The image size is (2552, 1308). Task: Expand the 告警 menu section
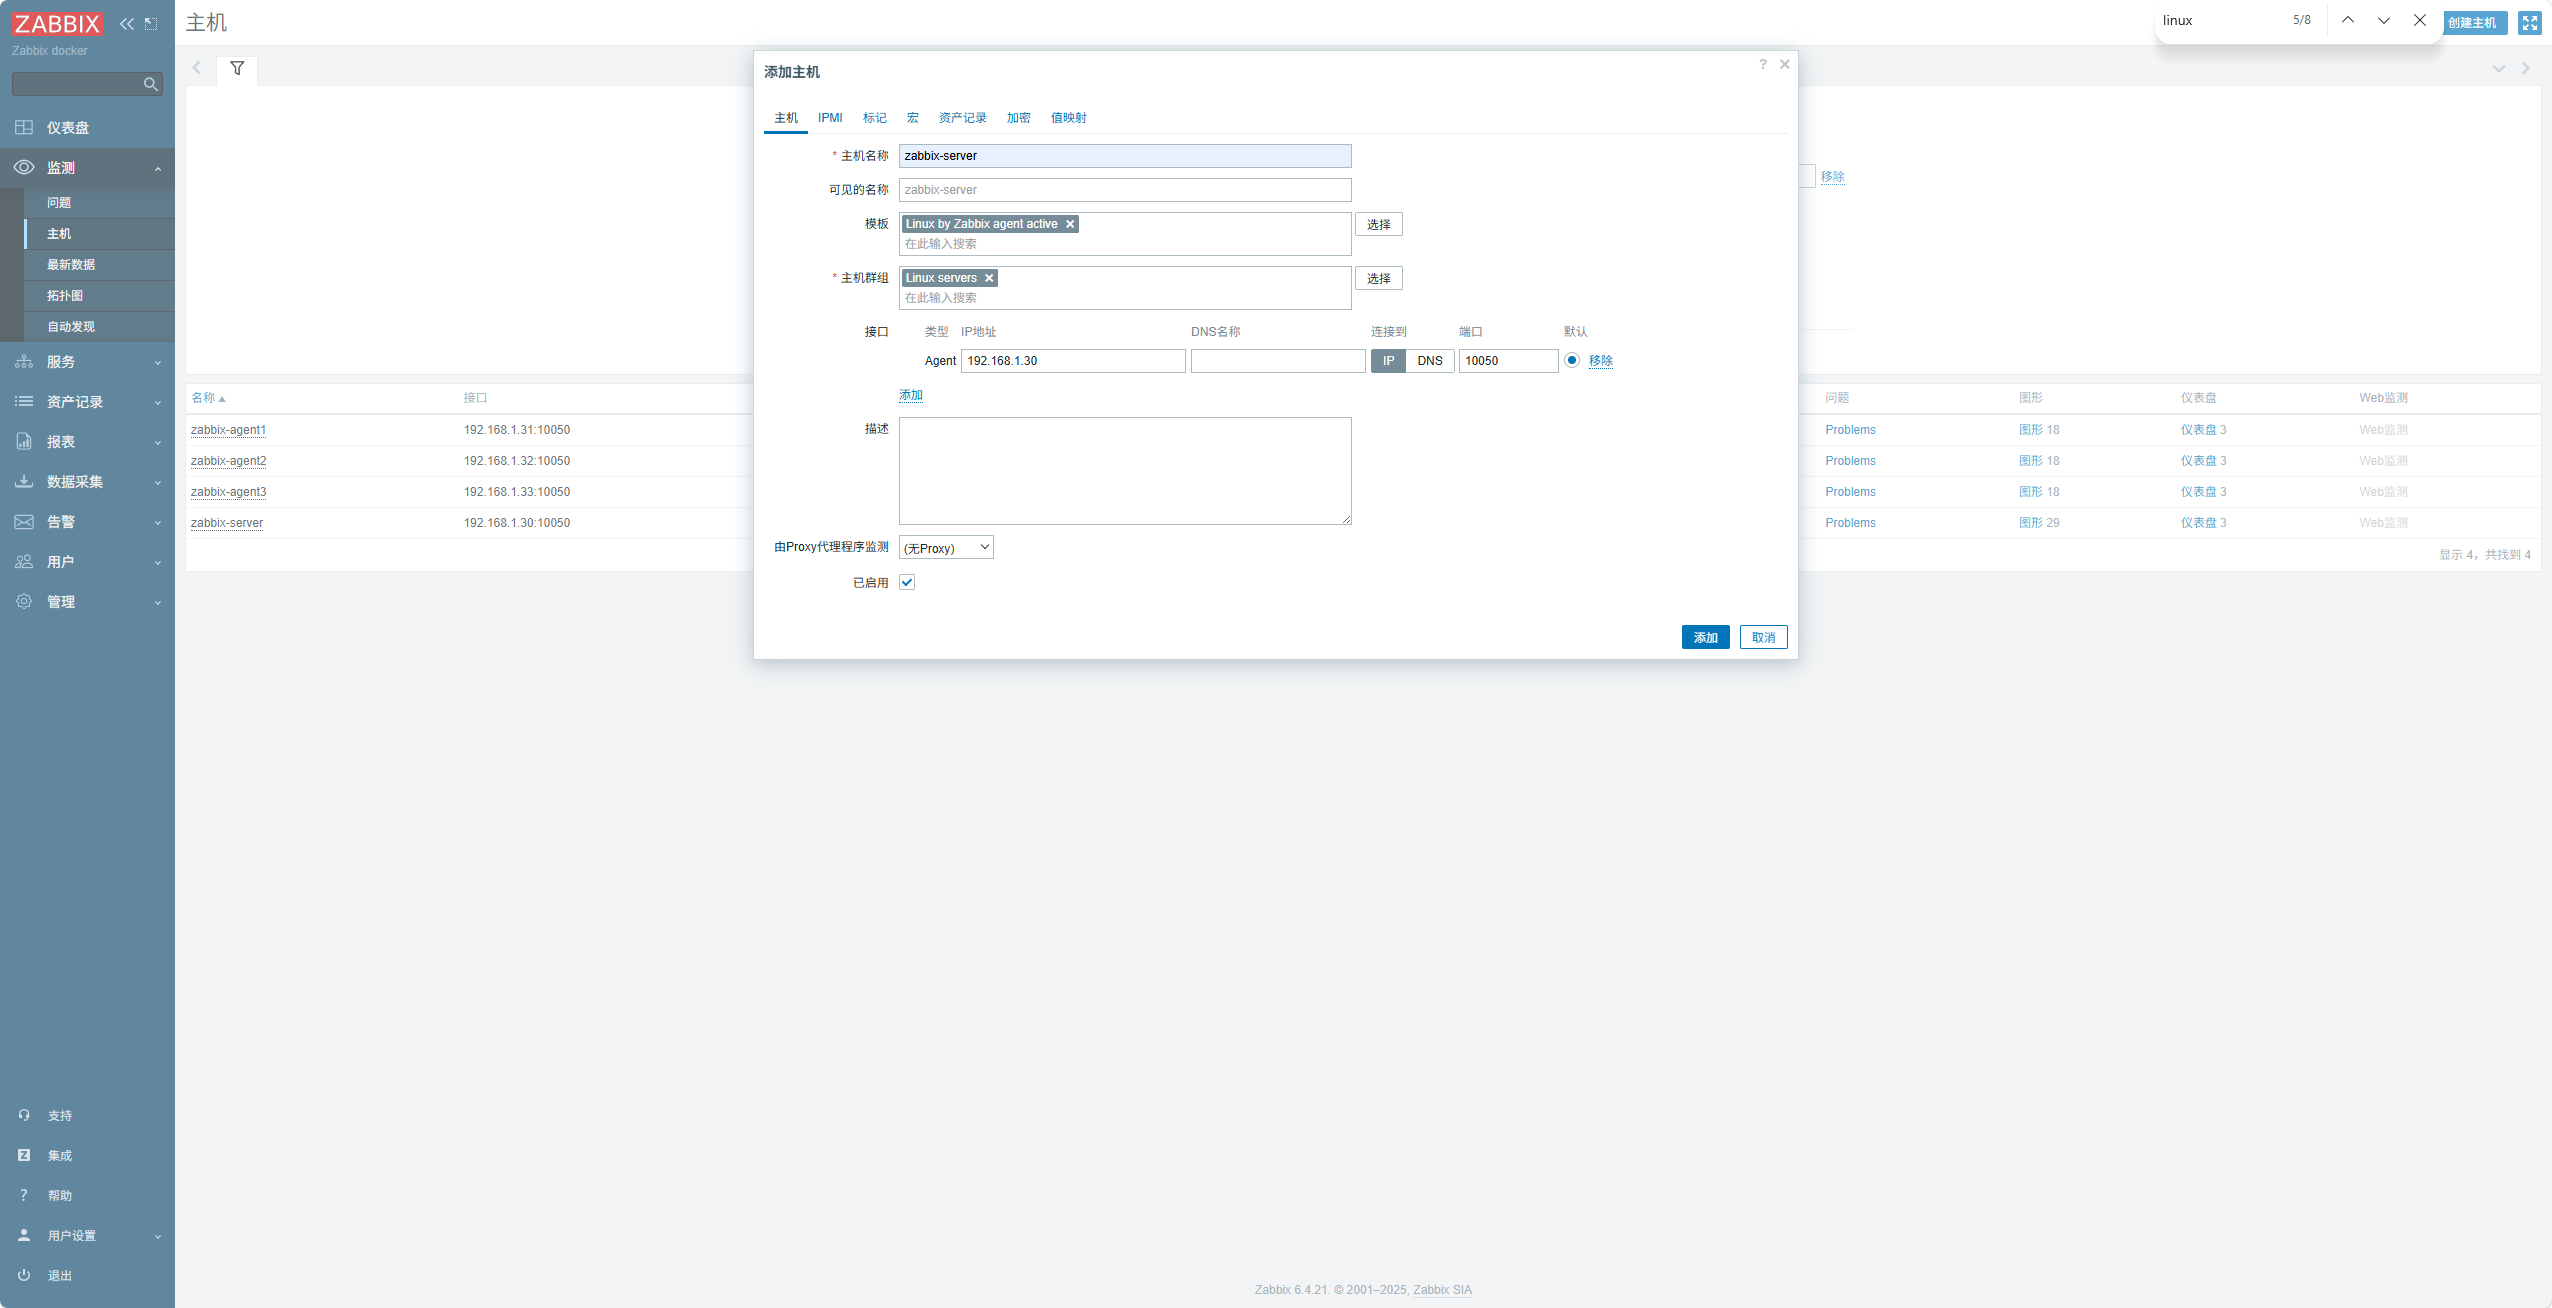tap(158, 523)
